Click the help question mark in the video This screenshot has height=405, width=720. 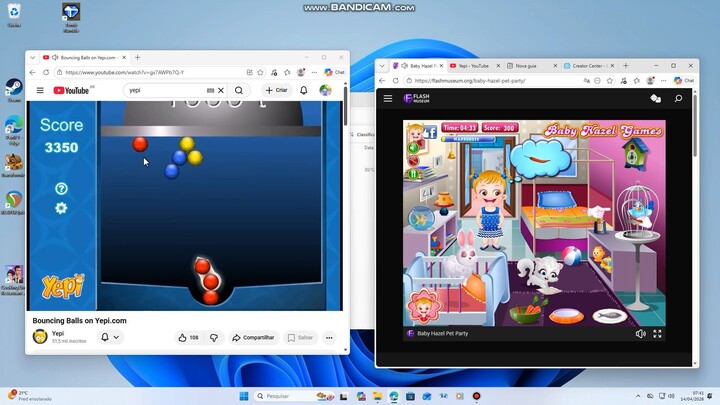pyautogui.click(x=61, y=189)
